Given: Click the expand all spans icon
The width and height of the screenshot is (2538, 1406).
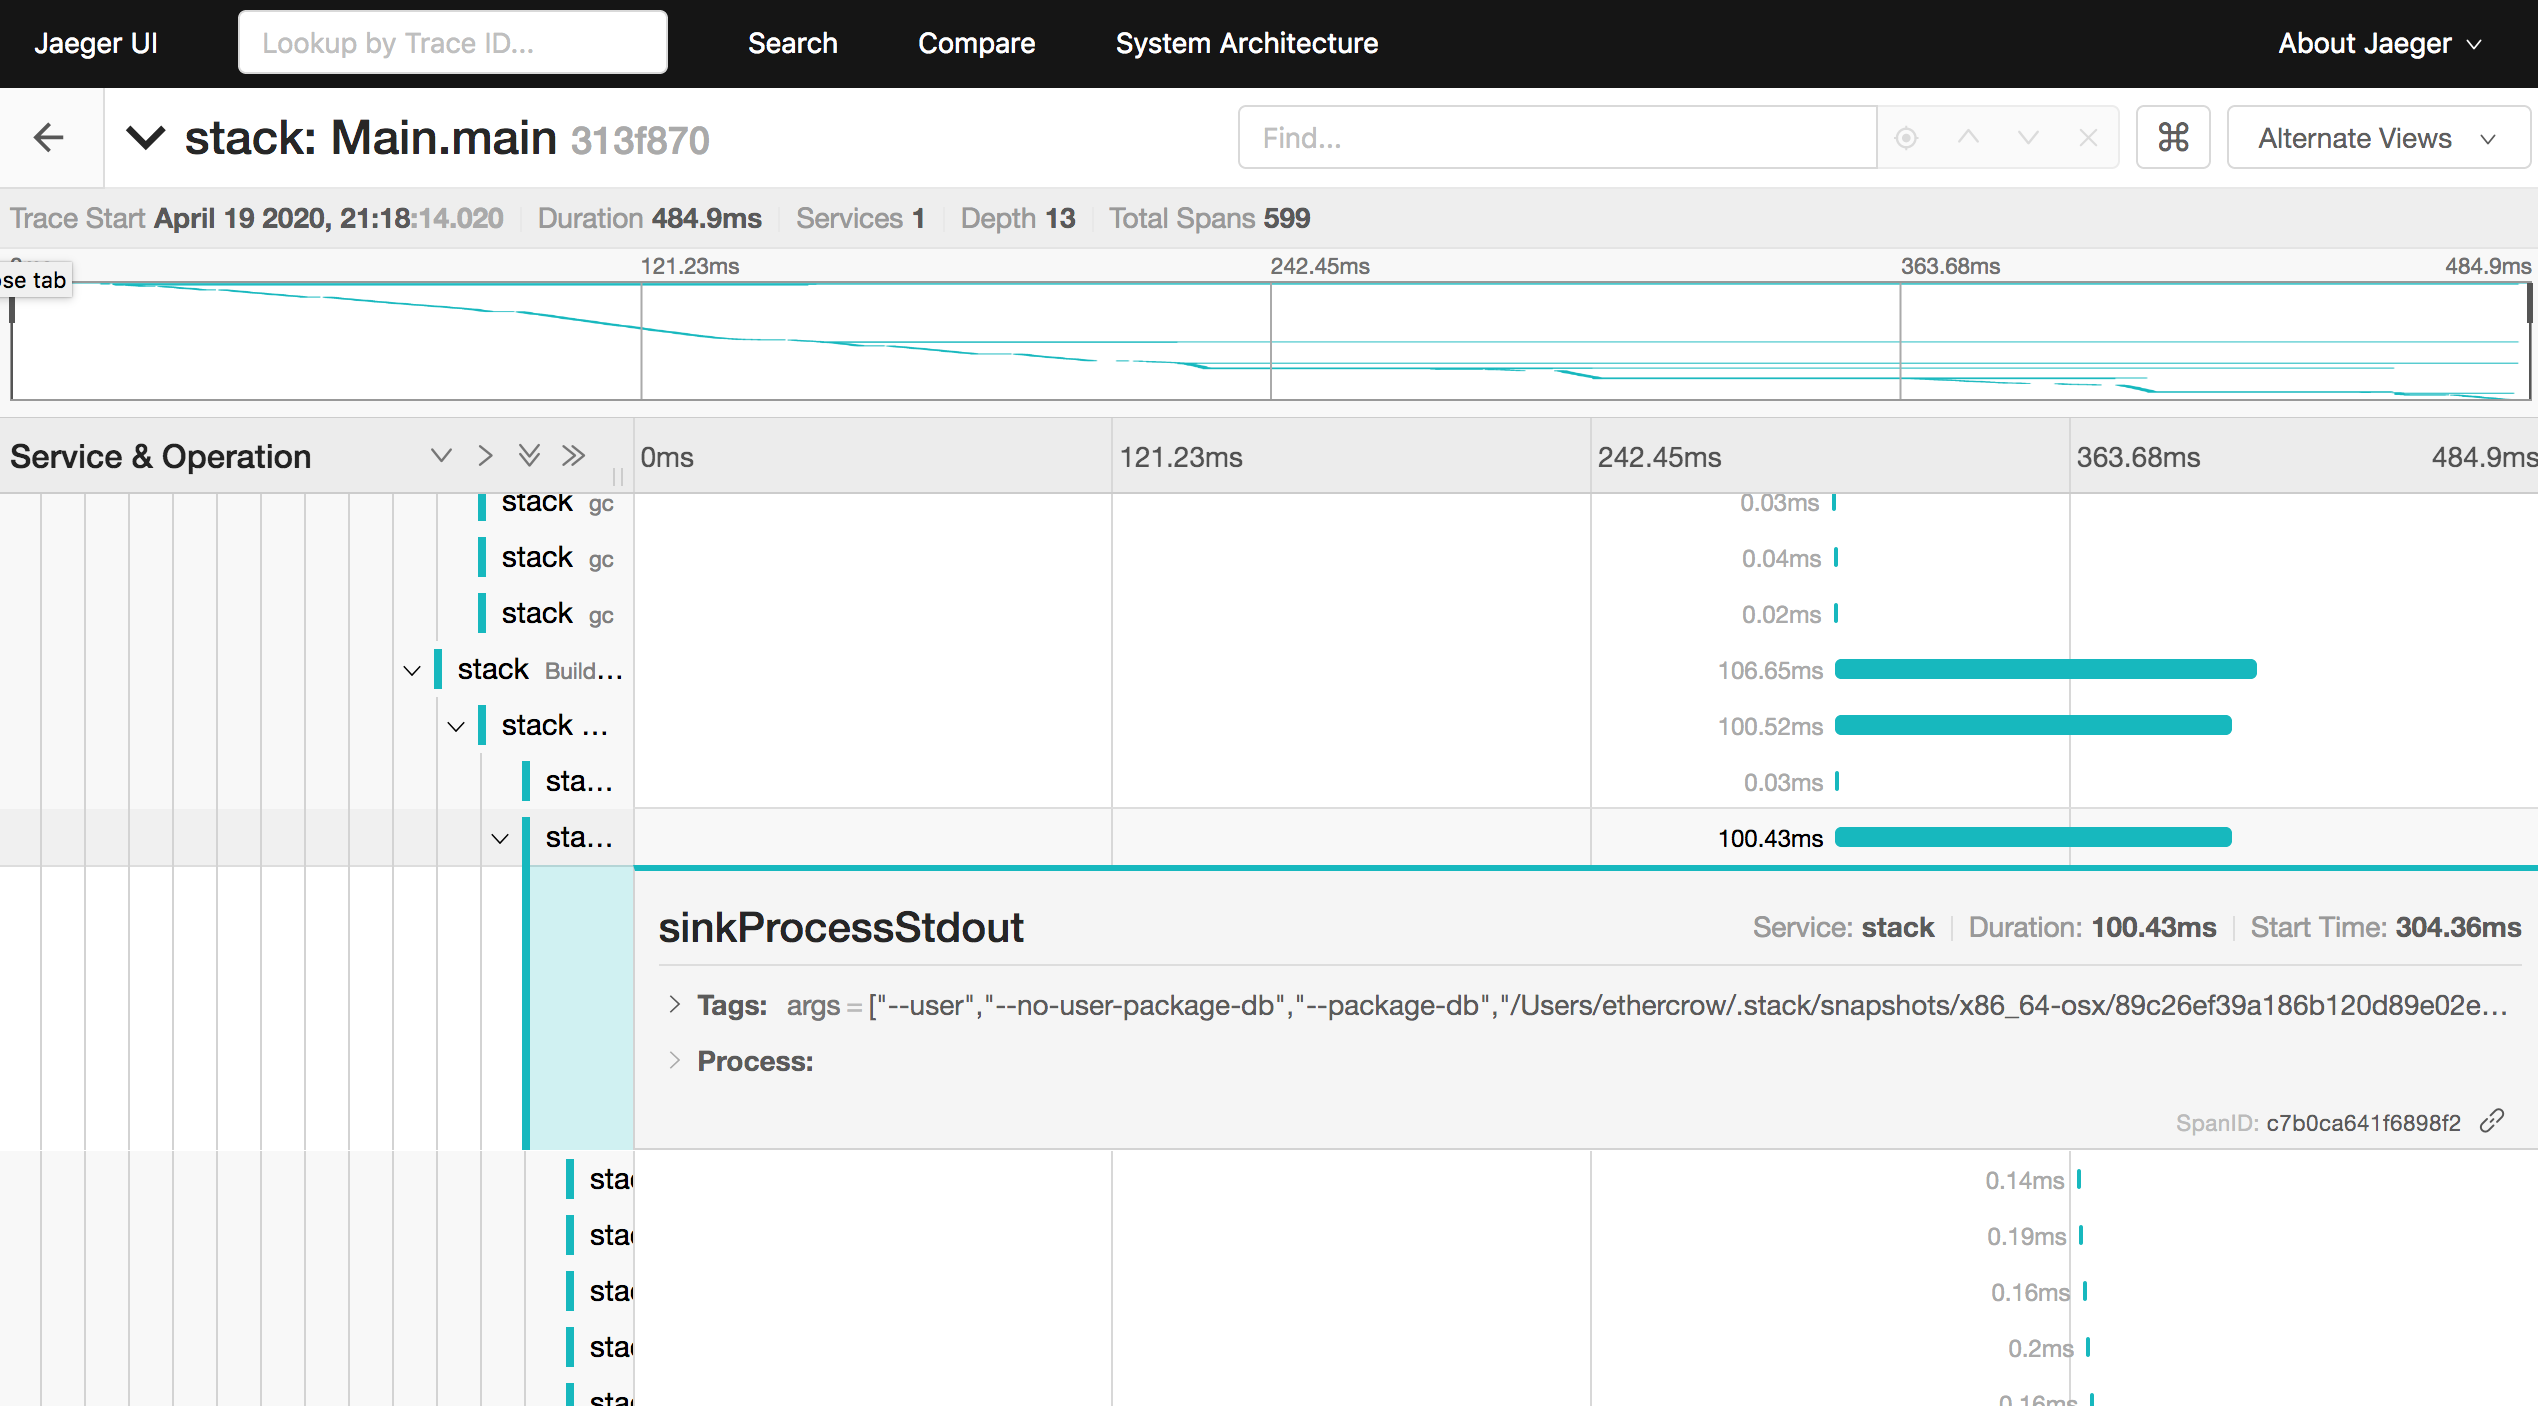Looking at the screenshot, I should tap(531, 457).
